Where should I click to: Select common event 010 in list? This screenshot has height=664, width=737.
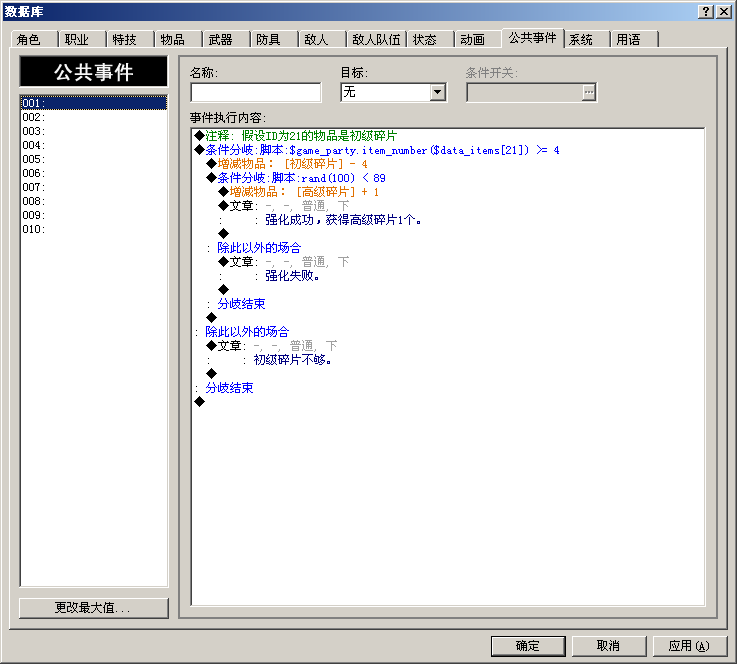pyautogui.click(x=94, y=229)
